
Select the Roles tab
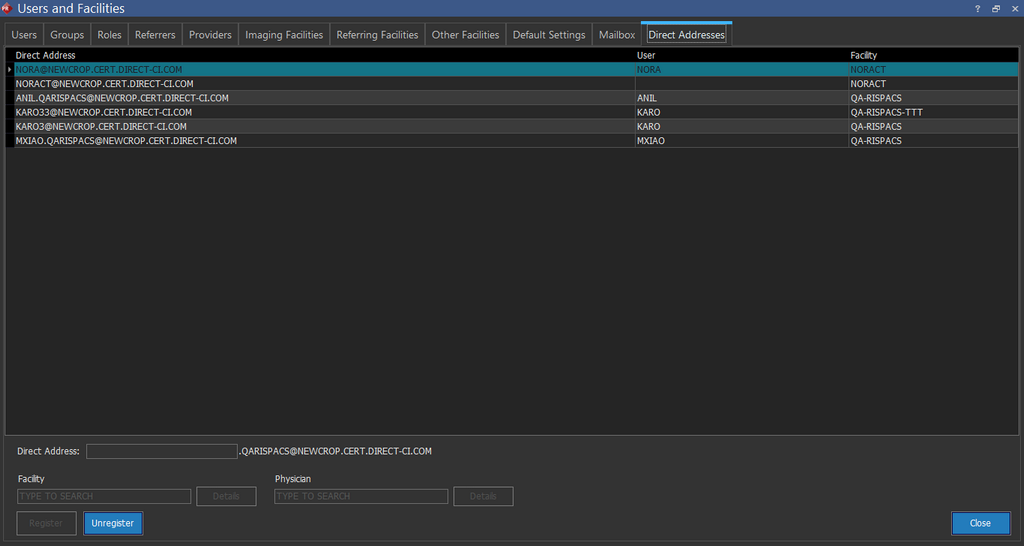coord(109,35)
